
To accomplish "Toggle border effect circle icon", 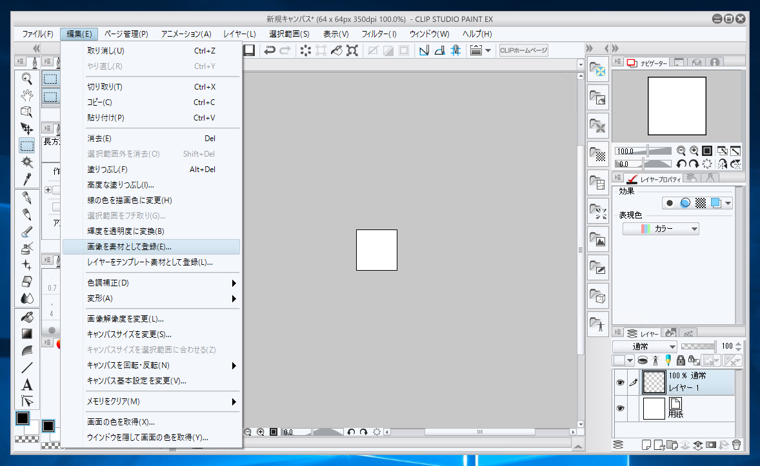I will click(669, 203).
